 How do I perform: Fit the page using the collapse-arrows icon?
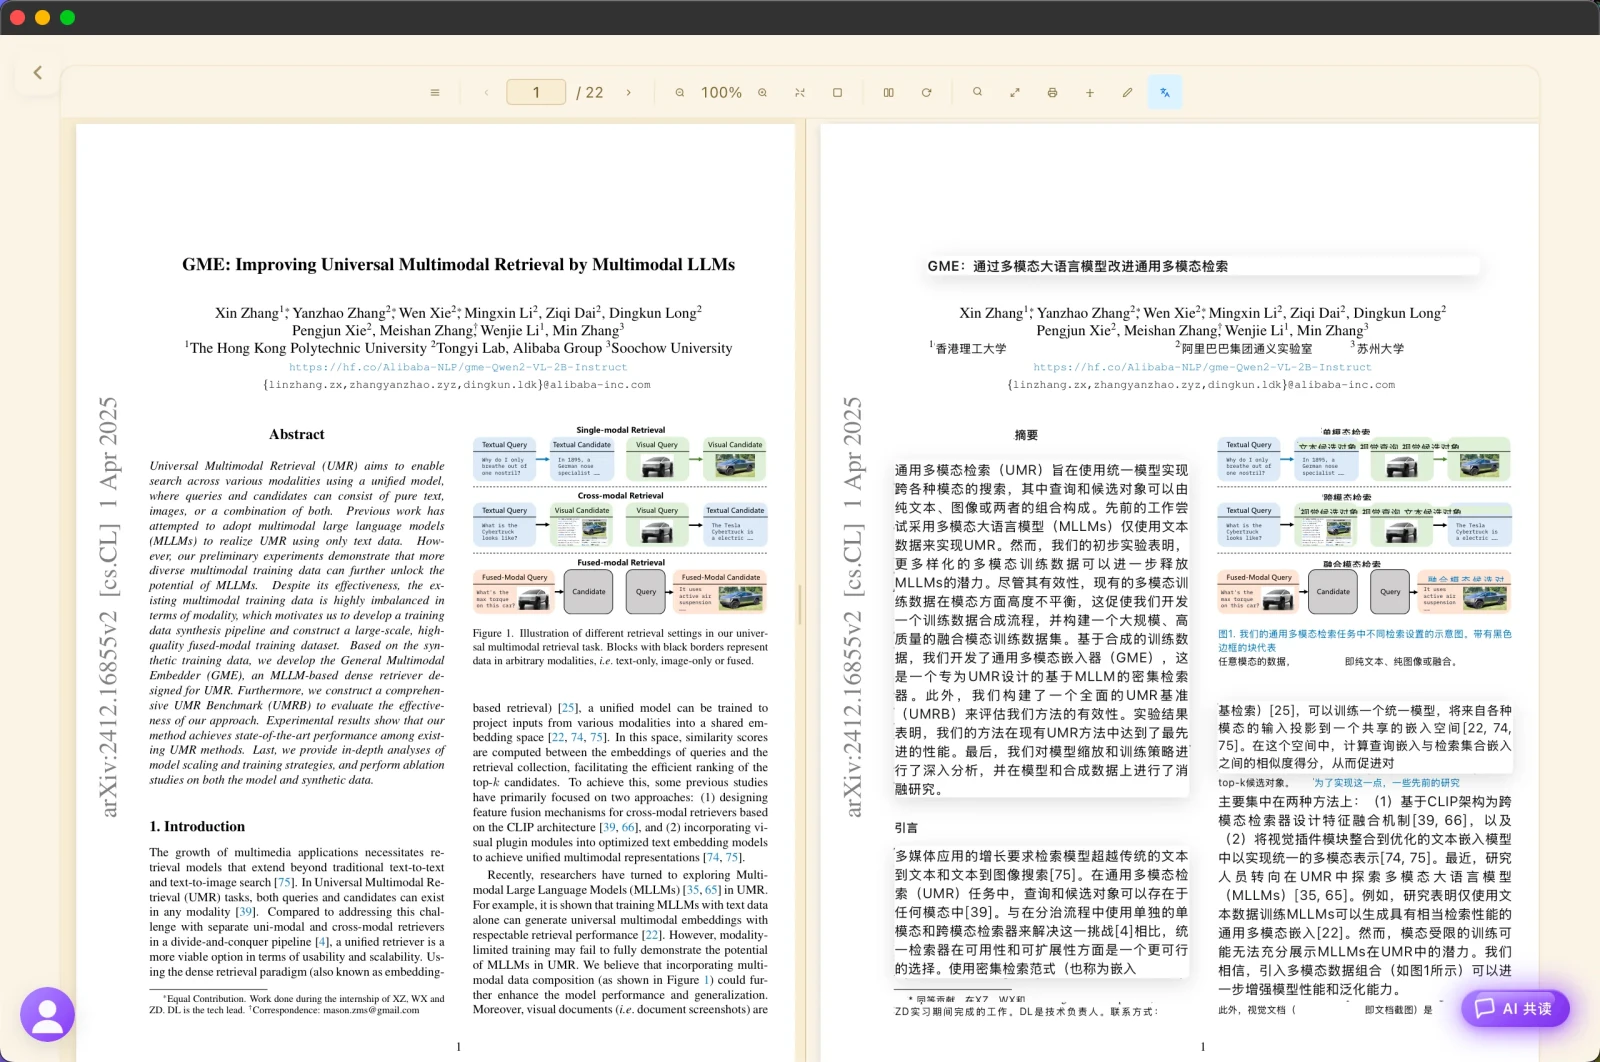(800, 93)
